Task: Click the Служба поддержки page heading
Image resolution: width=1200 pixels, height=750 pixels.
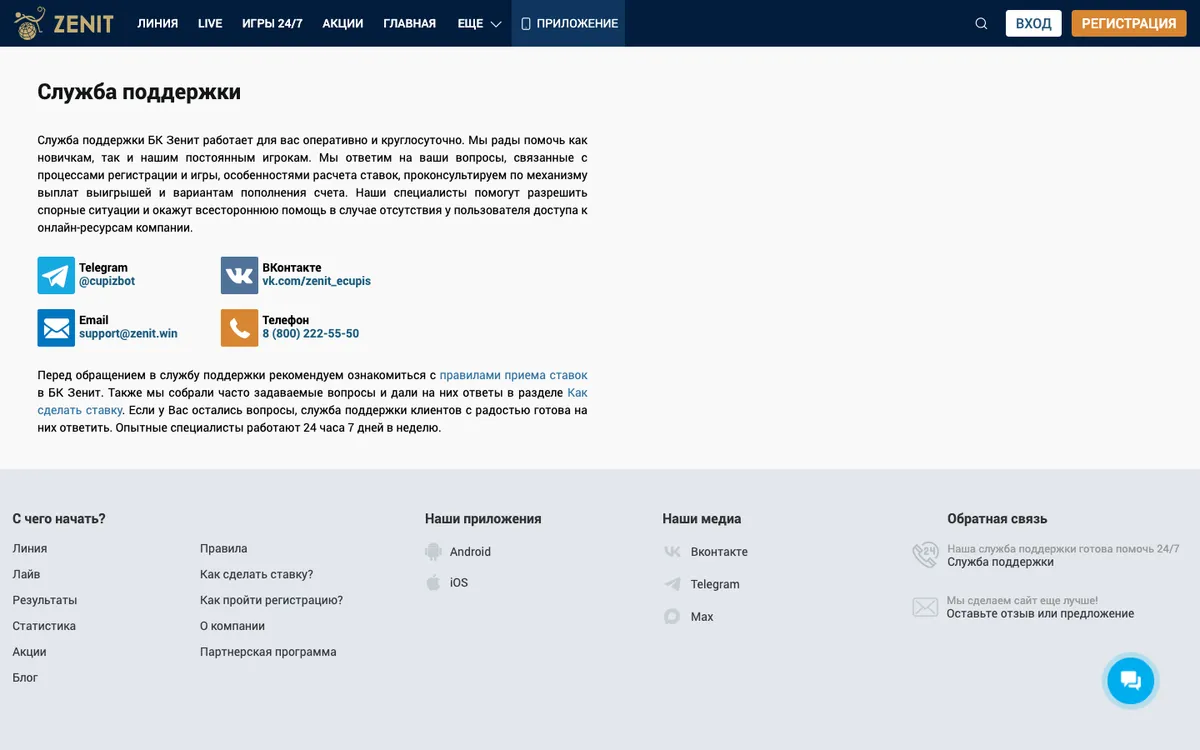Action: pyautogui.click(x=139, y=92)
